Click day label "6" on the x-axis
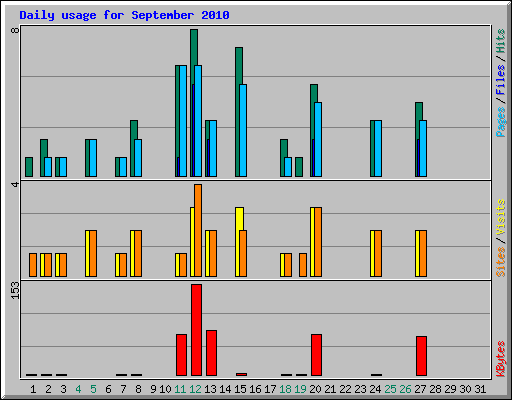The image size is (512, 400). point(108,389)
